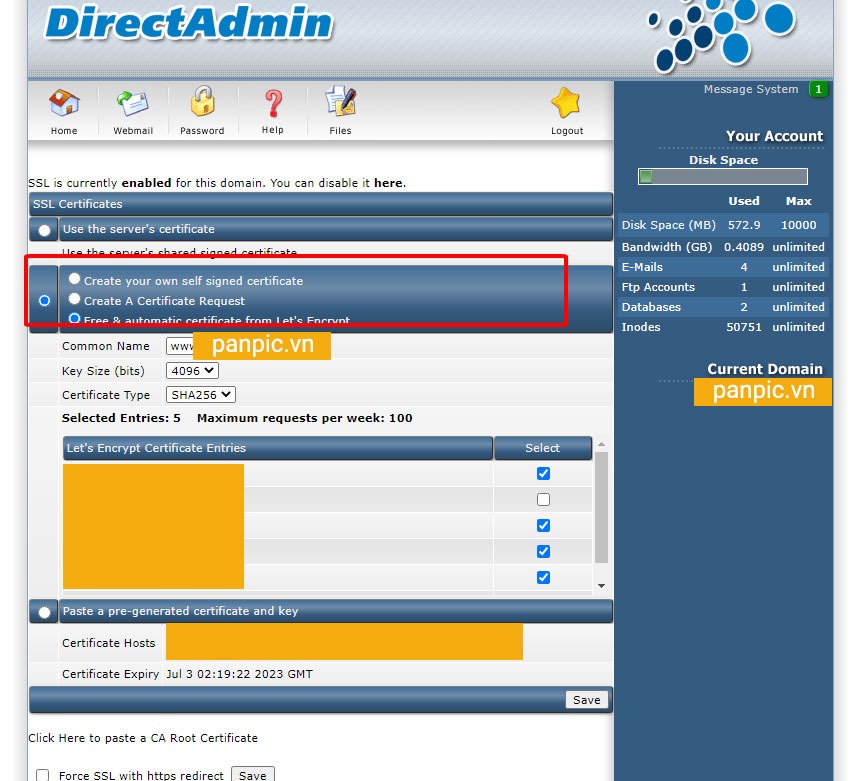This screenshot has height=781, width=858.
Task: Click the Help label in toolbar
Action: pyautogui.click(x=273, y=130)
